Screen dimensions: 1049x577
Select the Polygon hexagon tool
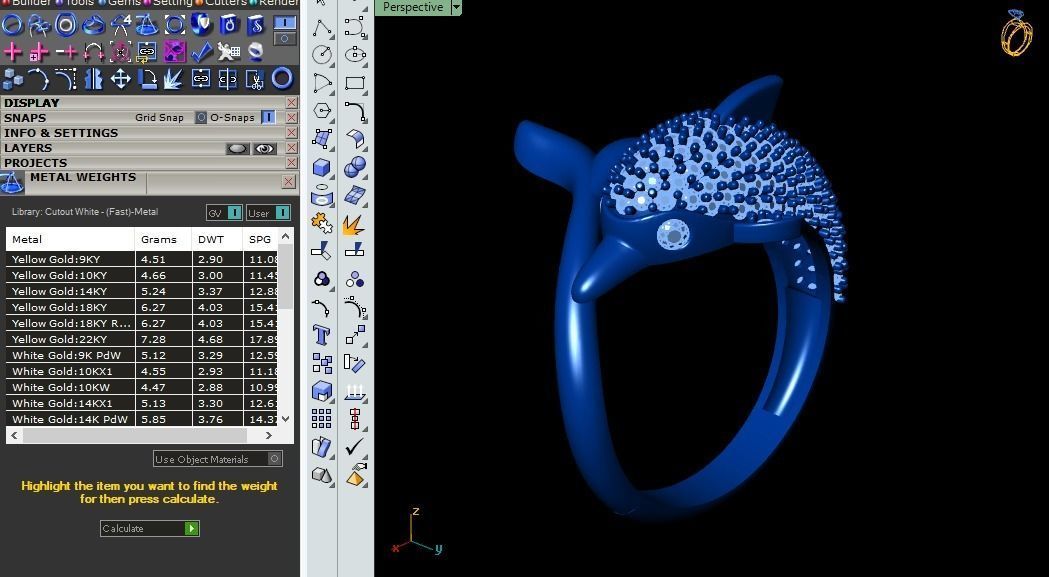[x=322, y=111]
